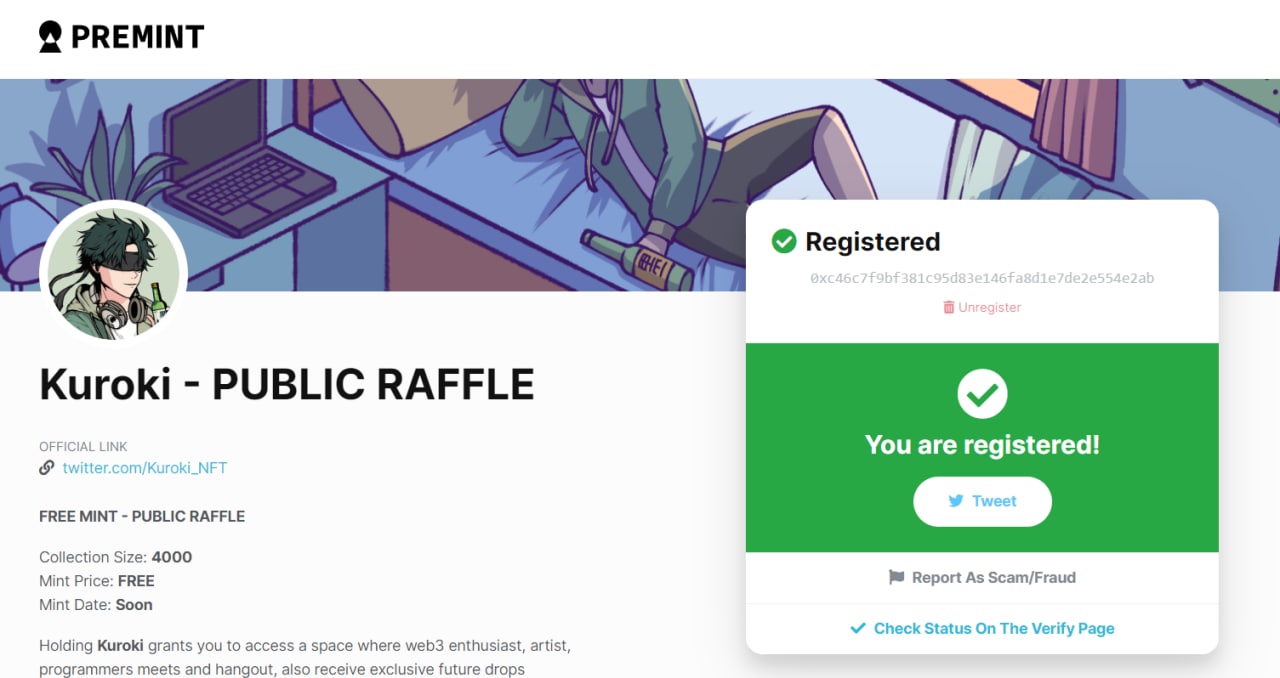This screenshot has height=678, width=1280.
Task: Open the twitter.com/Kuroki_NFT link
Action: tap(145, 468)
